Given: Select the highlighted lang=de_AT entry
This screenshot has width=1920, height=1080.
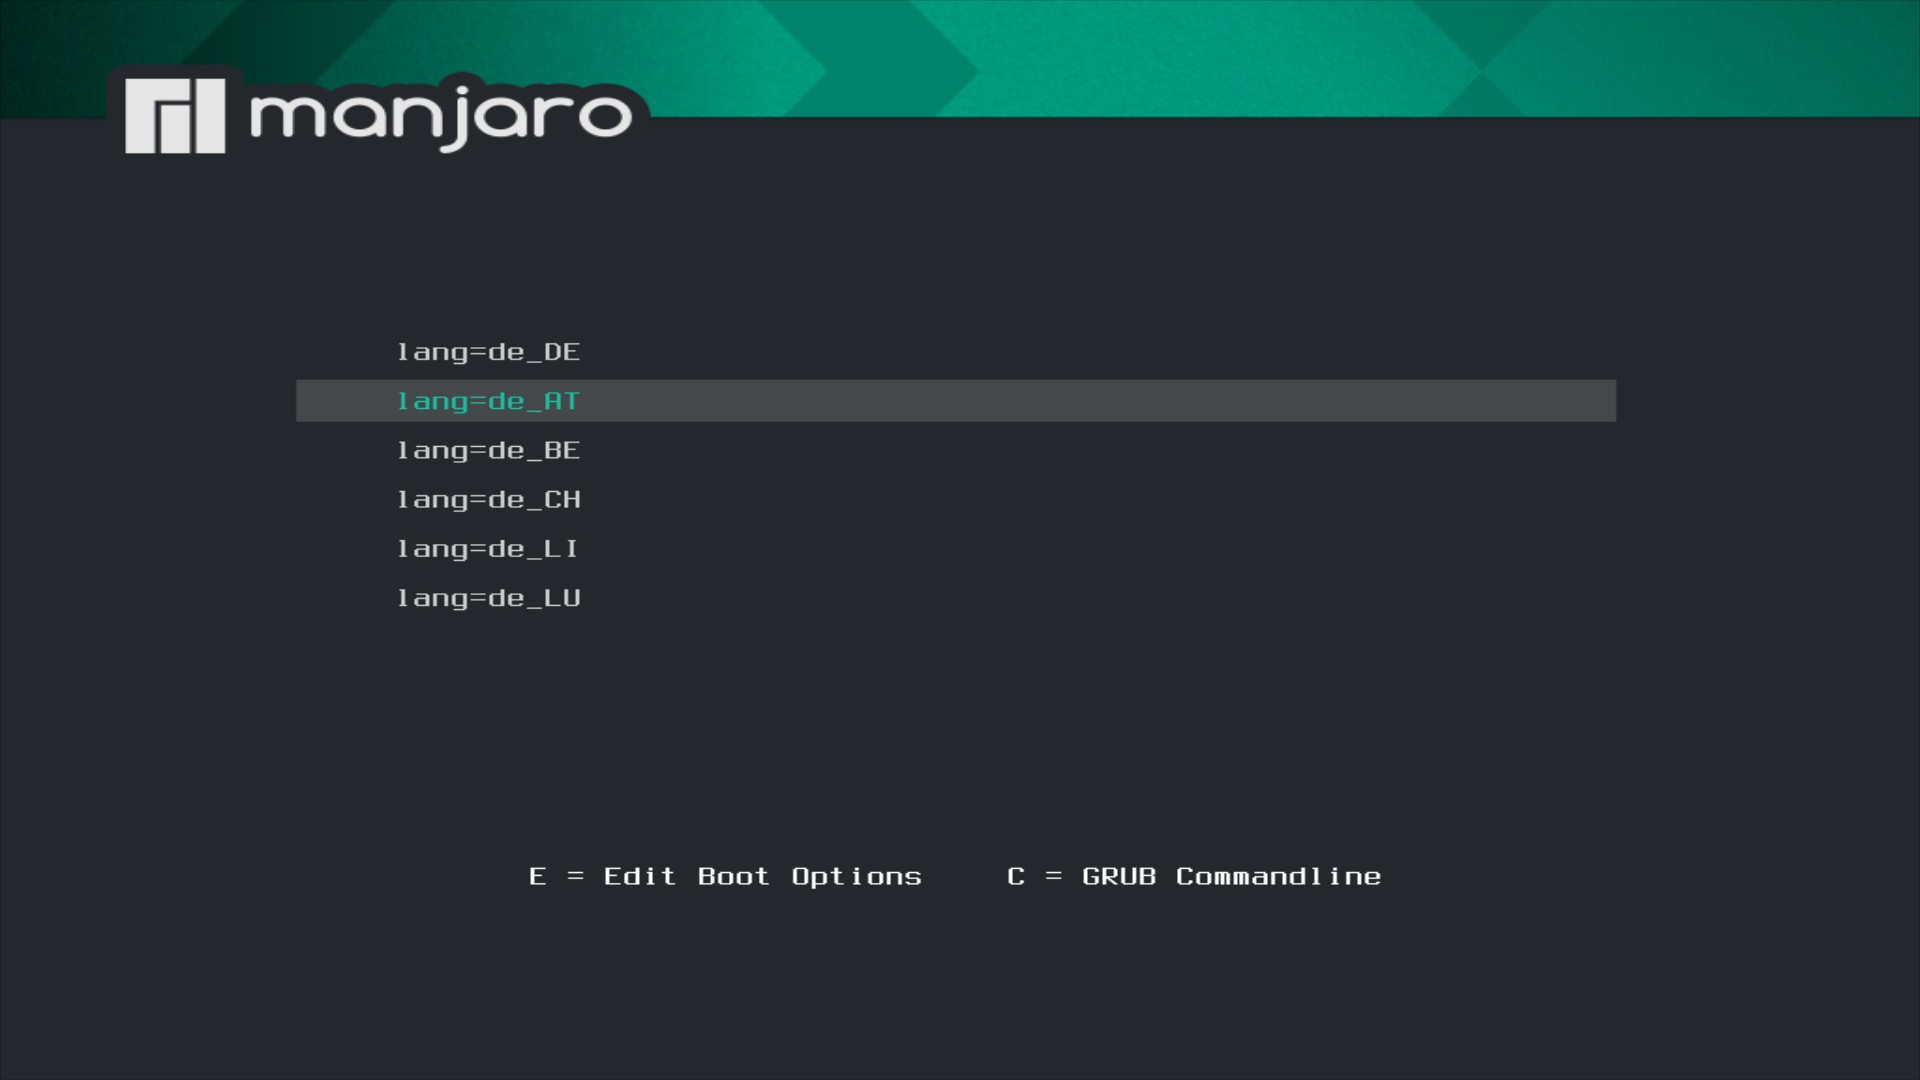Looking at the screenshot, I should pos(488,400).
